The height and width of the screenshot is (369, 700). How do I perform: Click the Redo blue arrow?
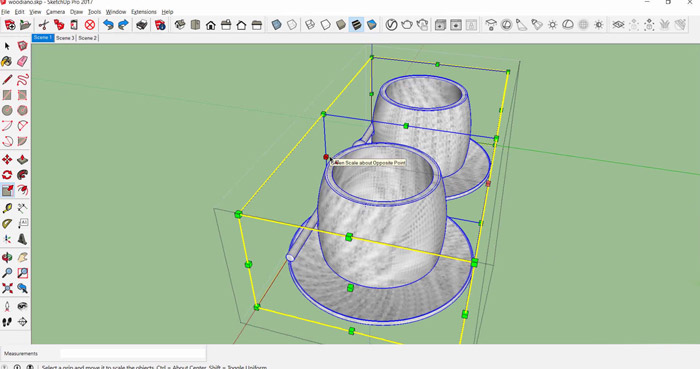click(x=124, y=25)
